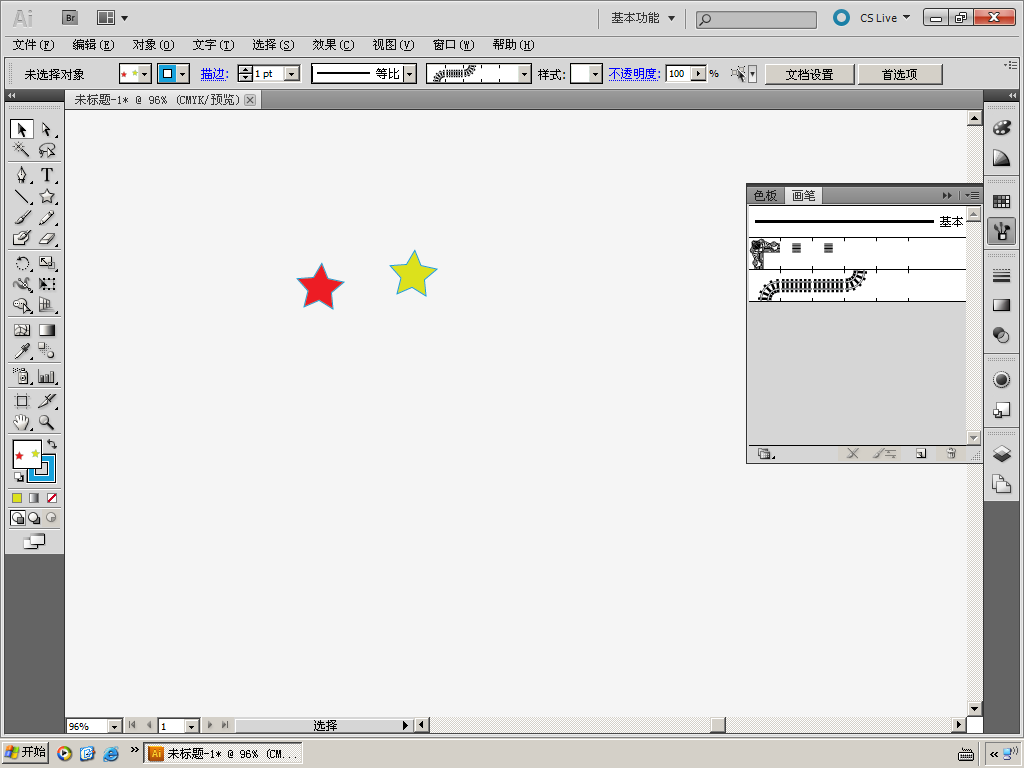The width and height of the screenshot is (1024, 768).
Task: Switch to the 色板 panel tab
Action: [765, 195]
